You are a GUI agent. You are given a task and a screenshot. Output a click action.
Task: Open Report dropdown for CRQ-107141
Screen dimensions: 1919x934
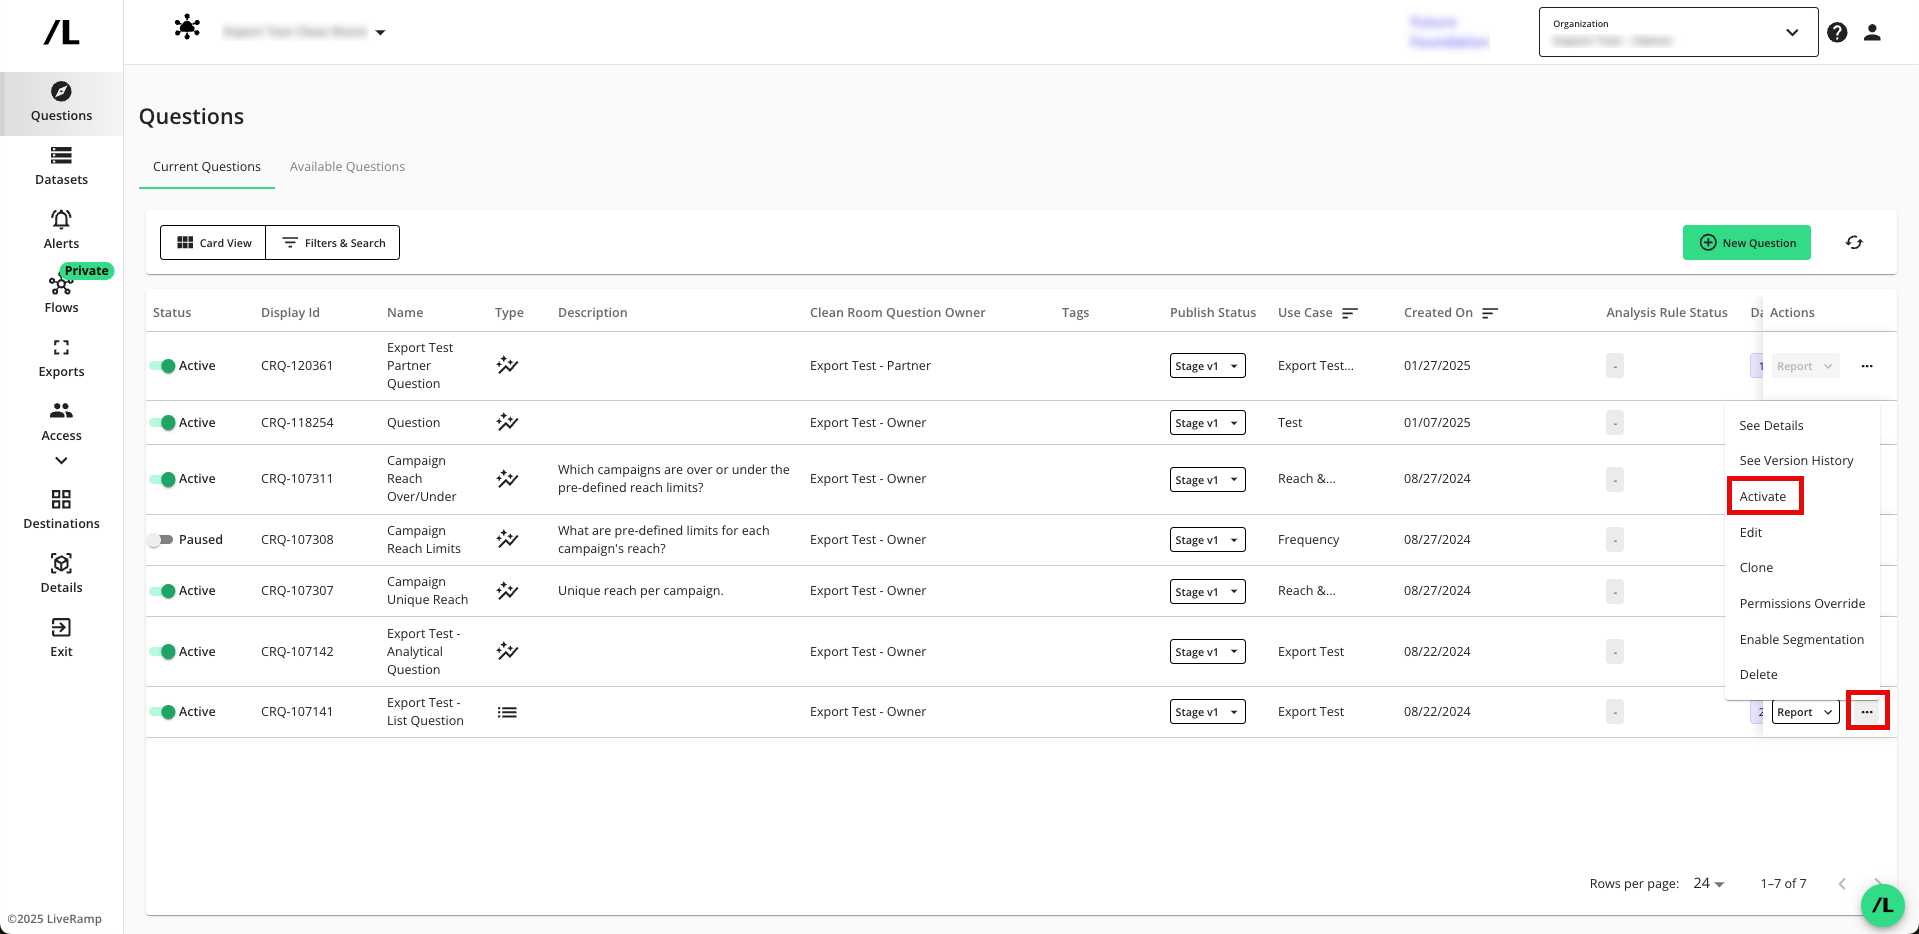point(1806,712)
